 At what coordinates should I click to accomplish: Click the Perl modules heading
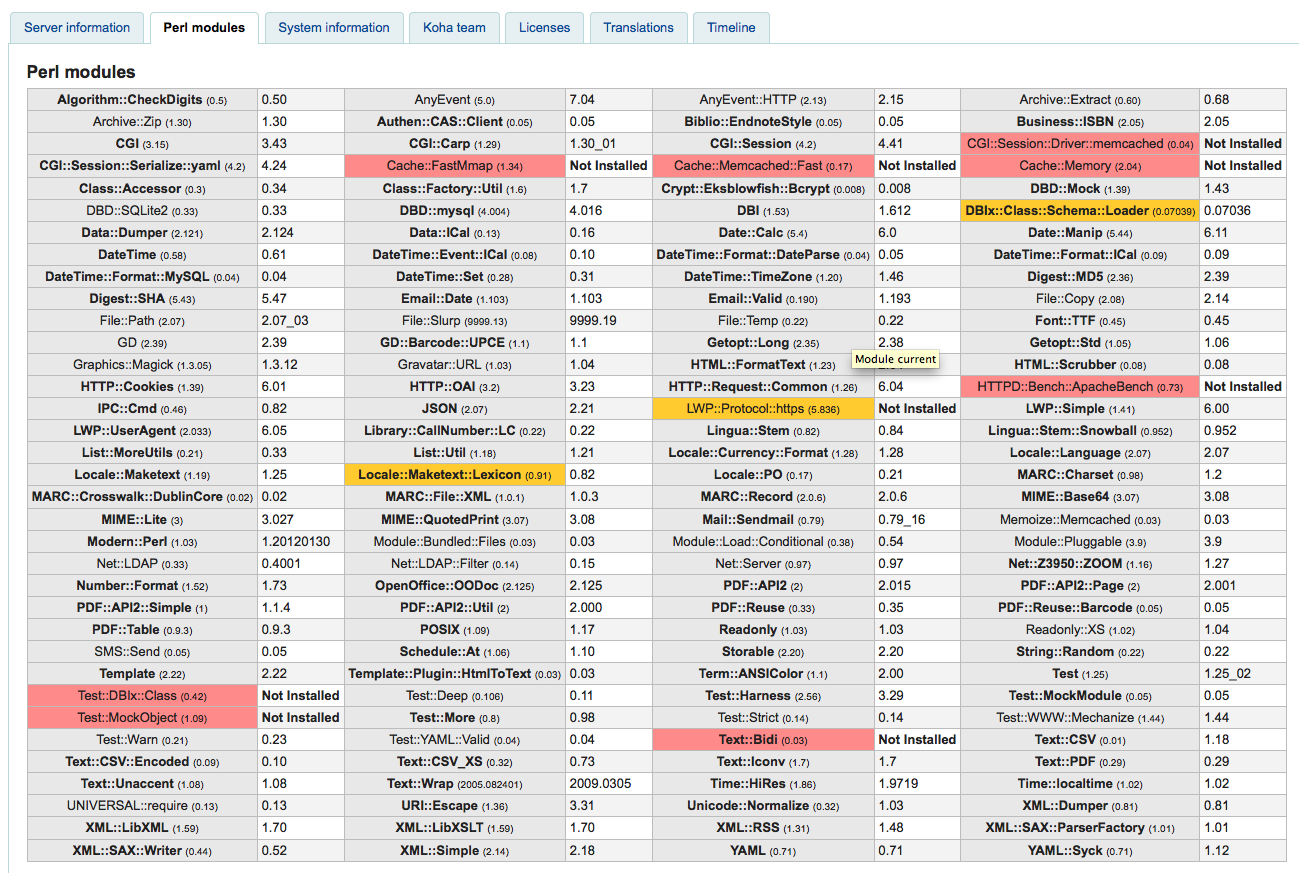pyautogui.click(x=81, y=72)
